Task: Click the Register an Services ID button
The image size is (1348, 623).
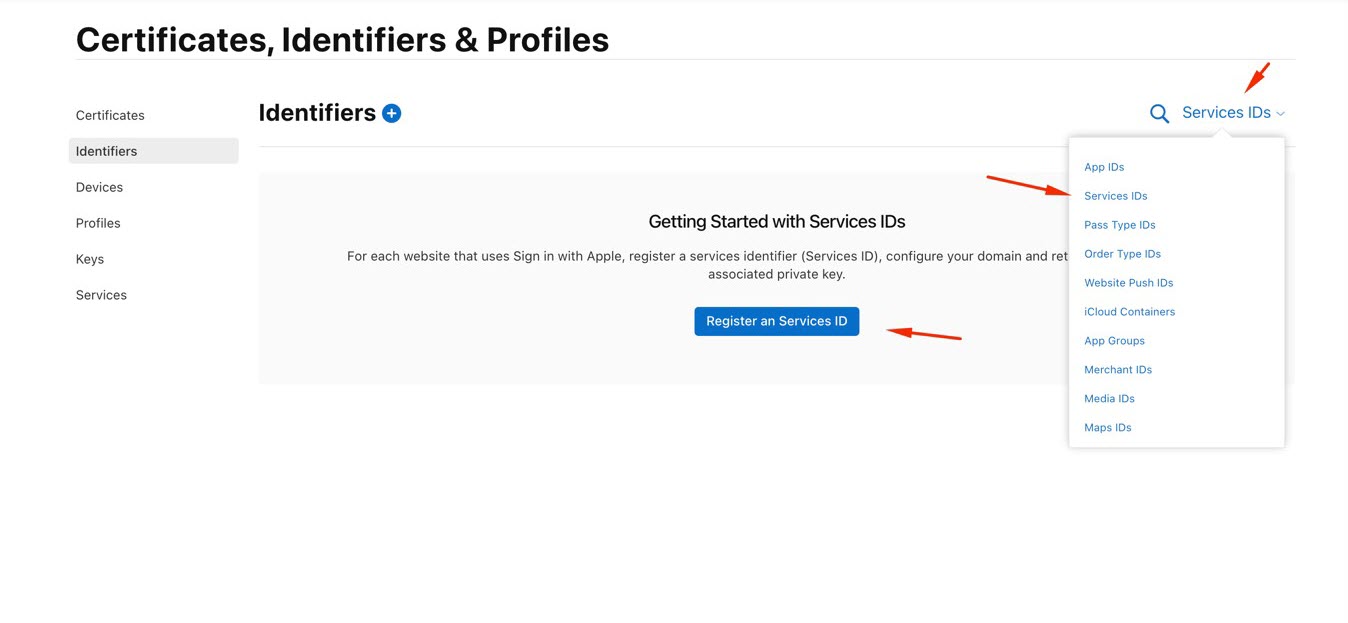Action: (777, 321)
